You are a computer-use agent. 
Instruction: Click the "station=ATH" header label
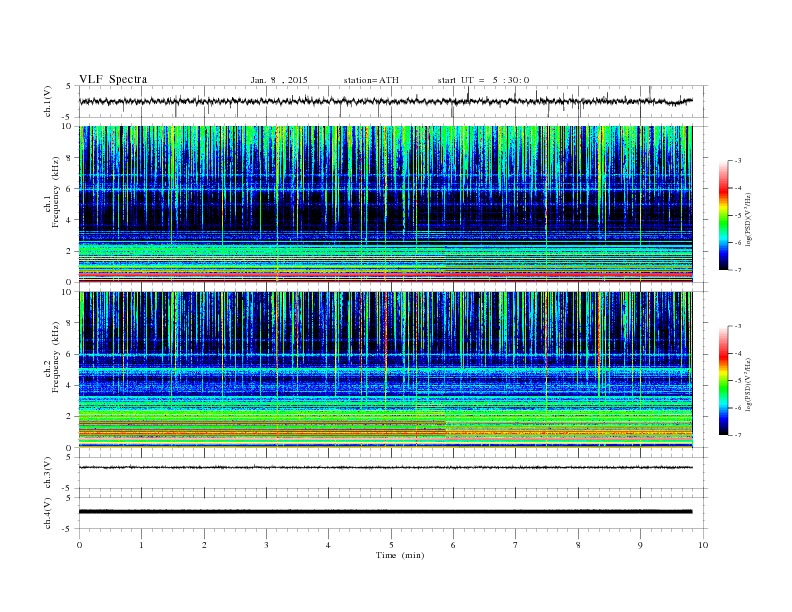click(371, 80)
